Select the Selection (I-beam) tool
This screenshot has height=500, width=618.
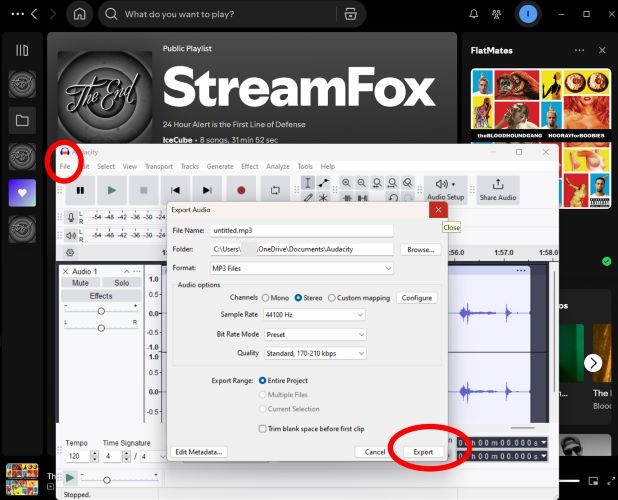click(308, 183)
